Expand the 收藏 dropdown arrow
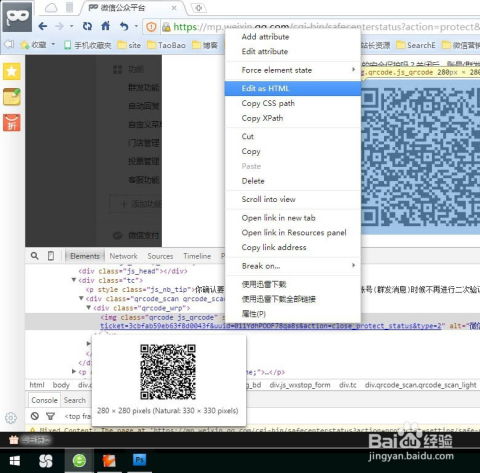The height and width of the screenshot is (473, 480). pos(53,44)
